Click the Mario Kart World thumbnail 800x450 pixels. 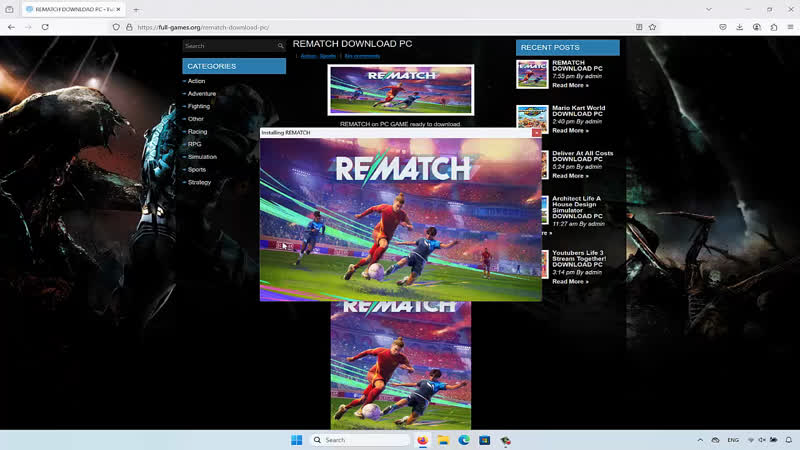(532, 119)
